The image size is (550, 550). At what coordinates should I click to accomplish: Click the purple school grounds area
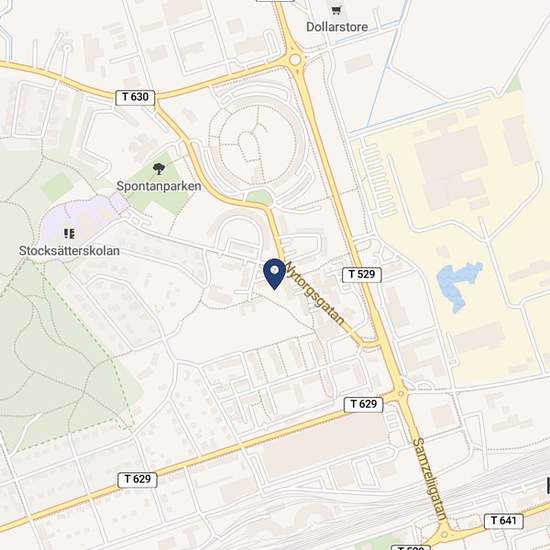(81, 221)
